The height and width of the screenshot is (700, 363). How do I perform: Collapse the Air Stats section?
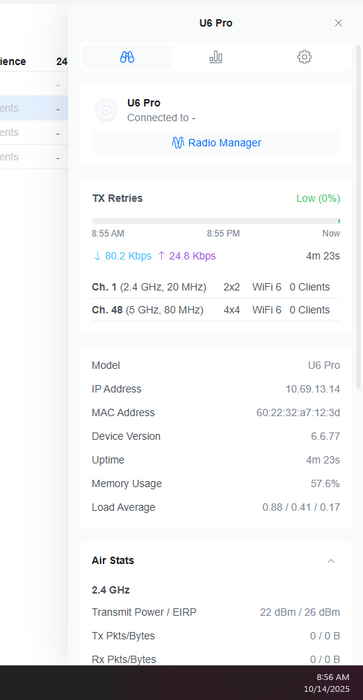(x=331, y=561)
